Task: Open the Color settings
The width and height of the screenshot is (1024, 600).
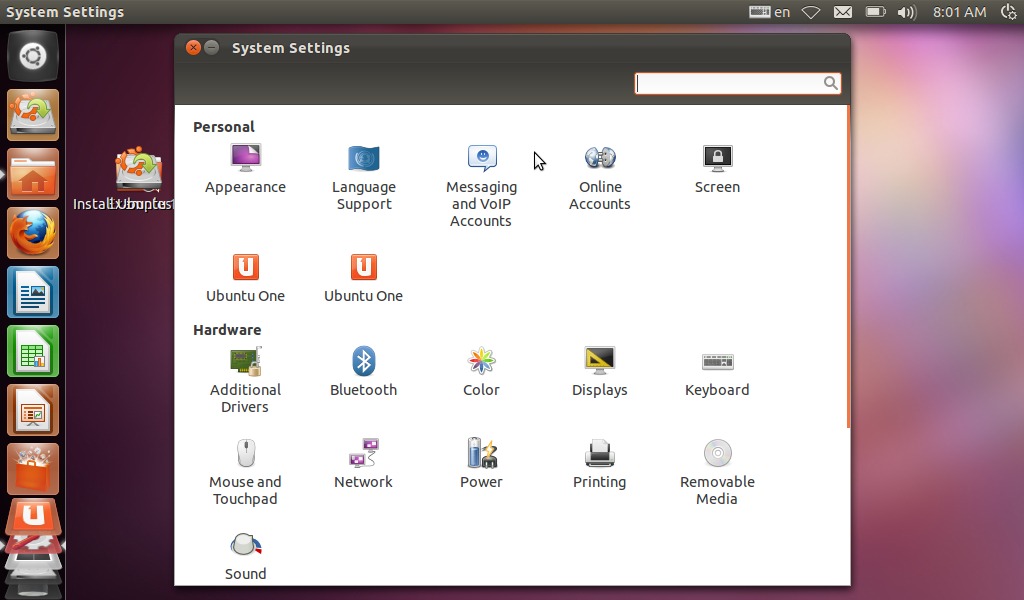Action: click(x=481, y=372)
